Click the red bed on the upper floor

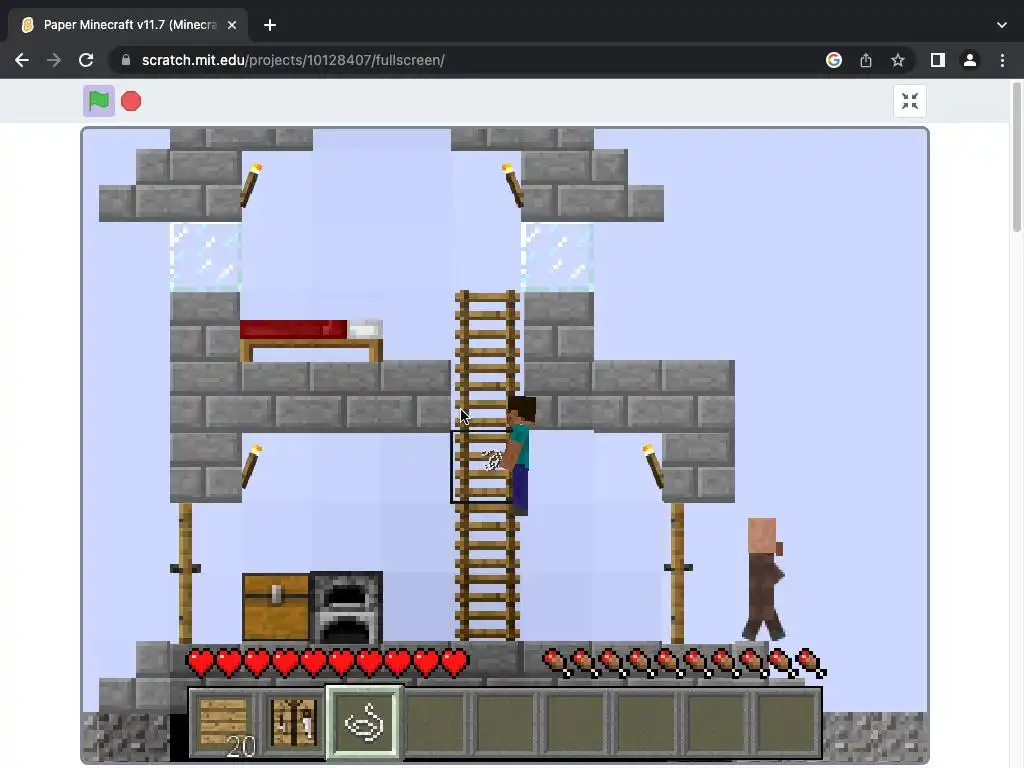point(311,340)
